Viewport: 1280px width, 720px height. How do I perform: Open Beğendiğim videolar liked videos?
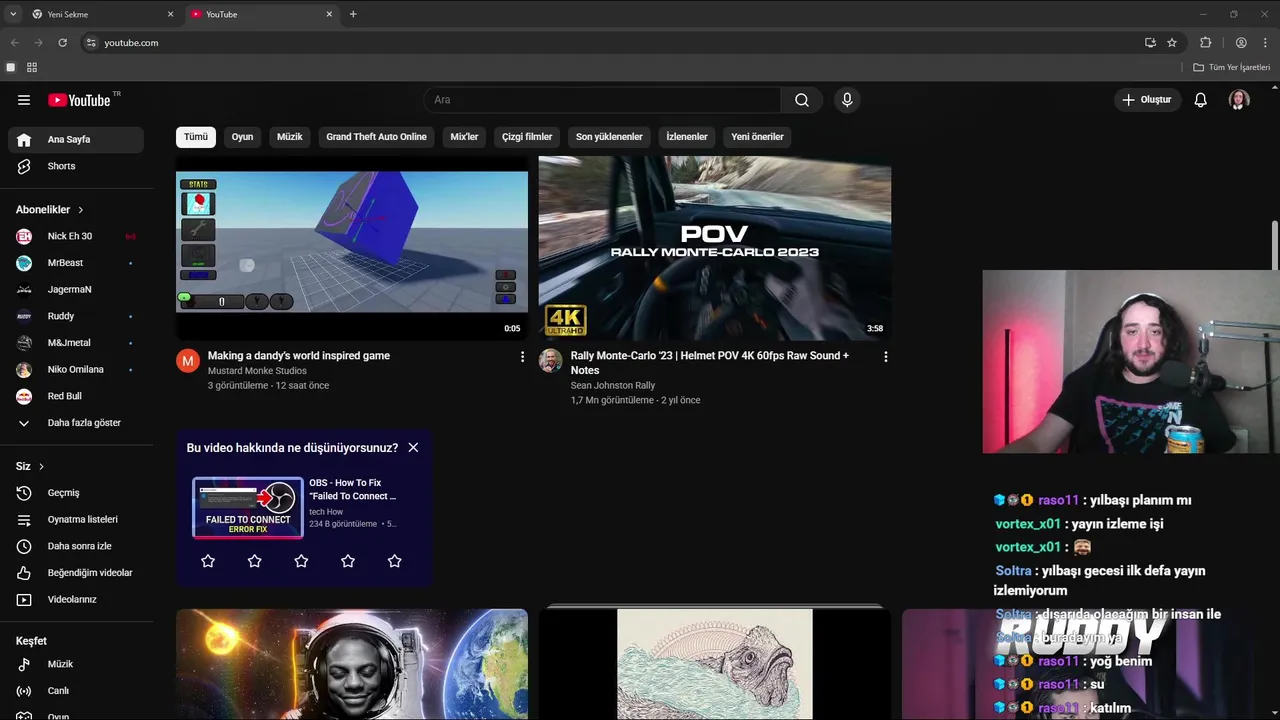76,573
